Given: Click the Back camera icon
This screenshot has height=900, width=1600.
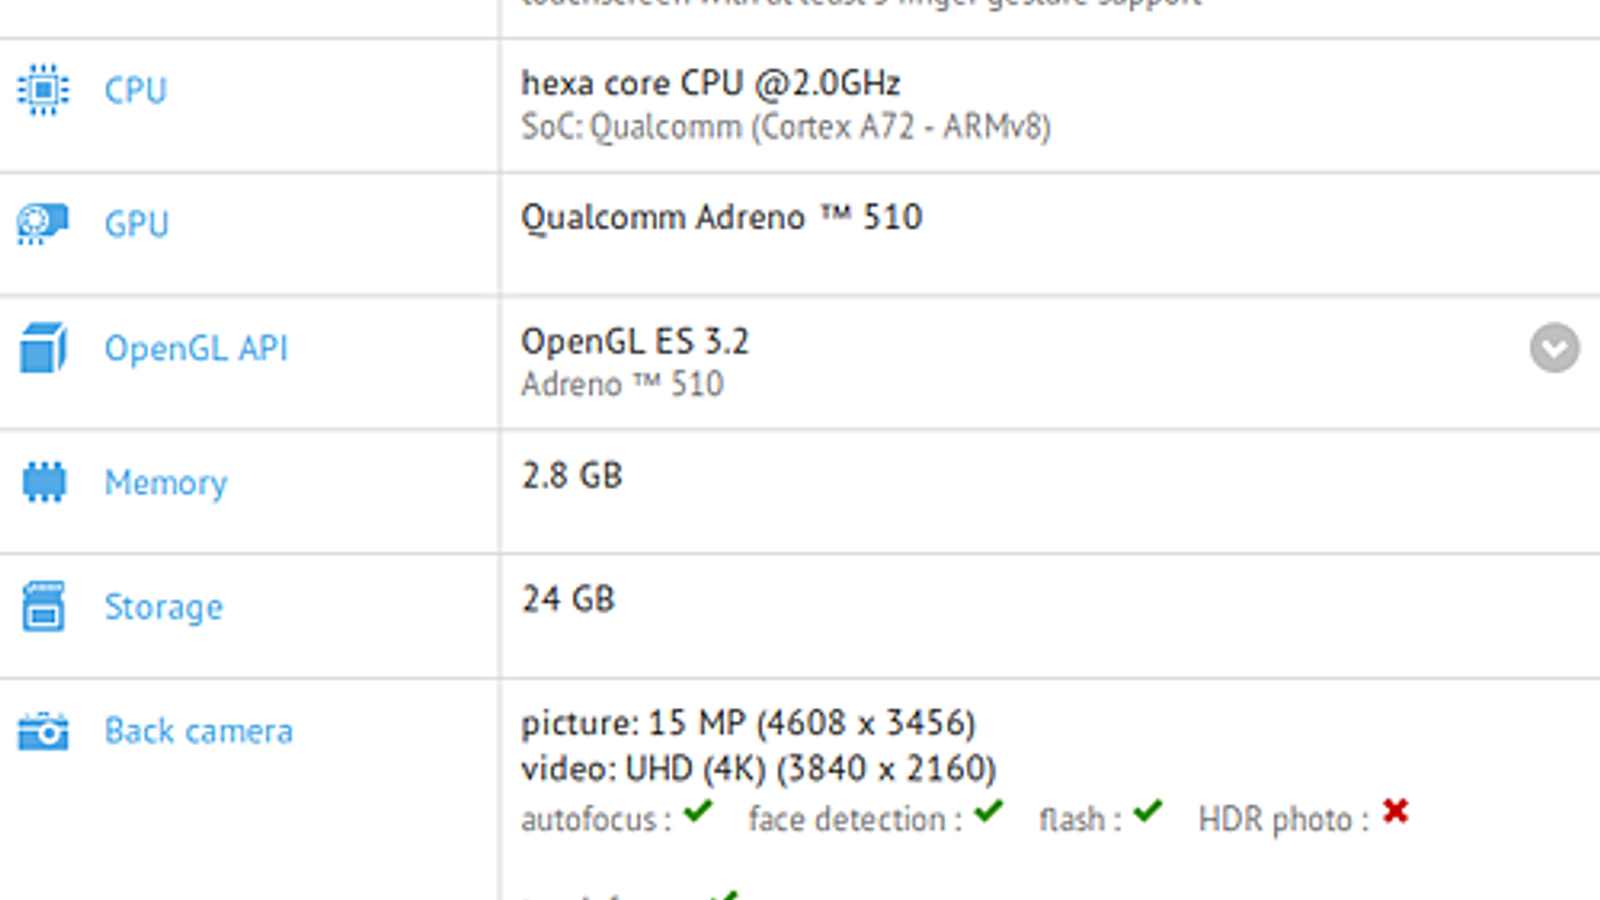Looking at the screenshot, I should click(43, 731).
